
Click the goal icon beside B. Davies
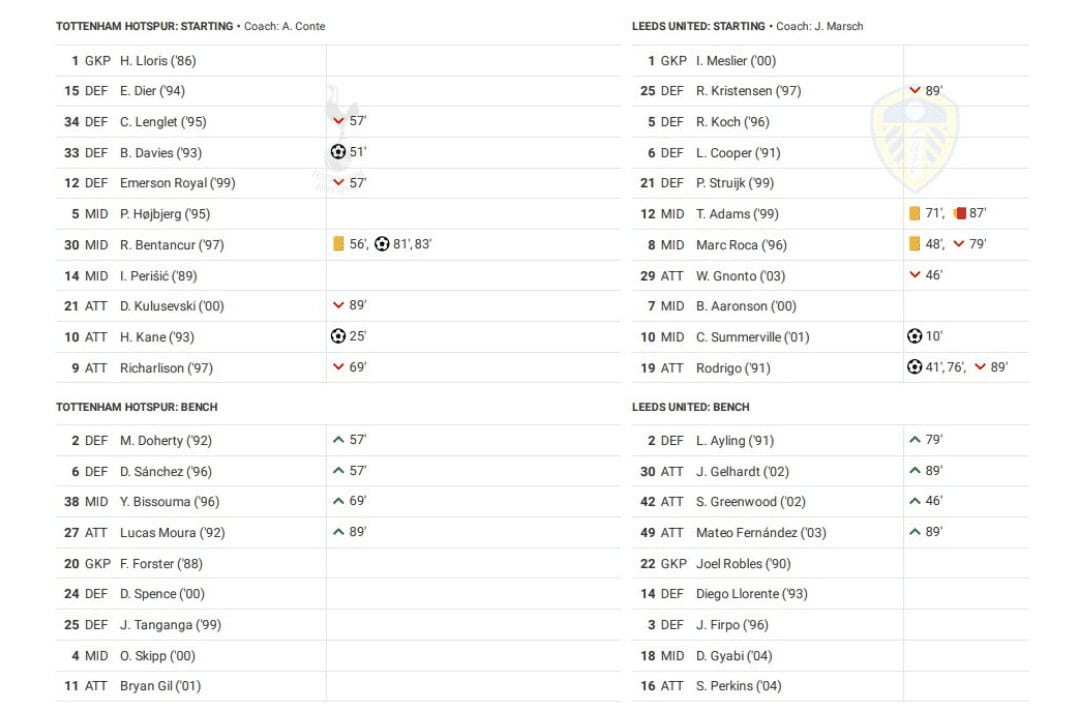click(338, 152)
